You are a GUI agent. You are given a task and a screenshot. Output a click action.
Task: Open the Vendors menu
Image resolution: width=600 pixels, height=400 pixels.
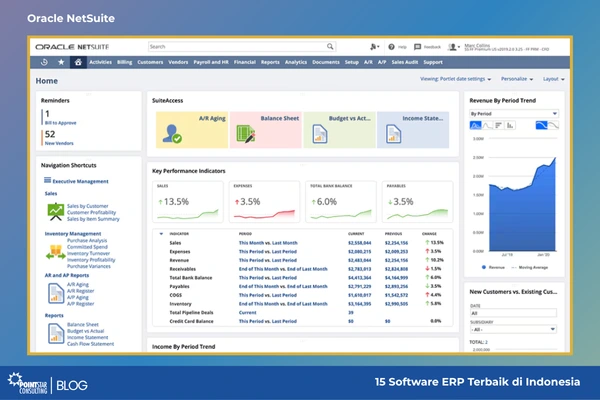point(178,62)
